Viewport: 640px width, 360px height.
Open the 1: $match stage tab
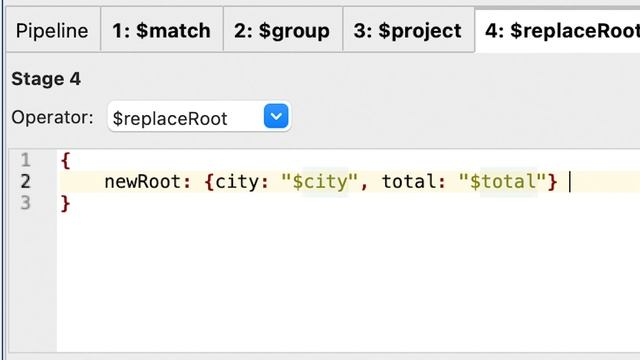[162, 31]
